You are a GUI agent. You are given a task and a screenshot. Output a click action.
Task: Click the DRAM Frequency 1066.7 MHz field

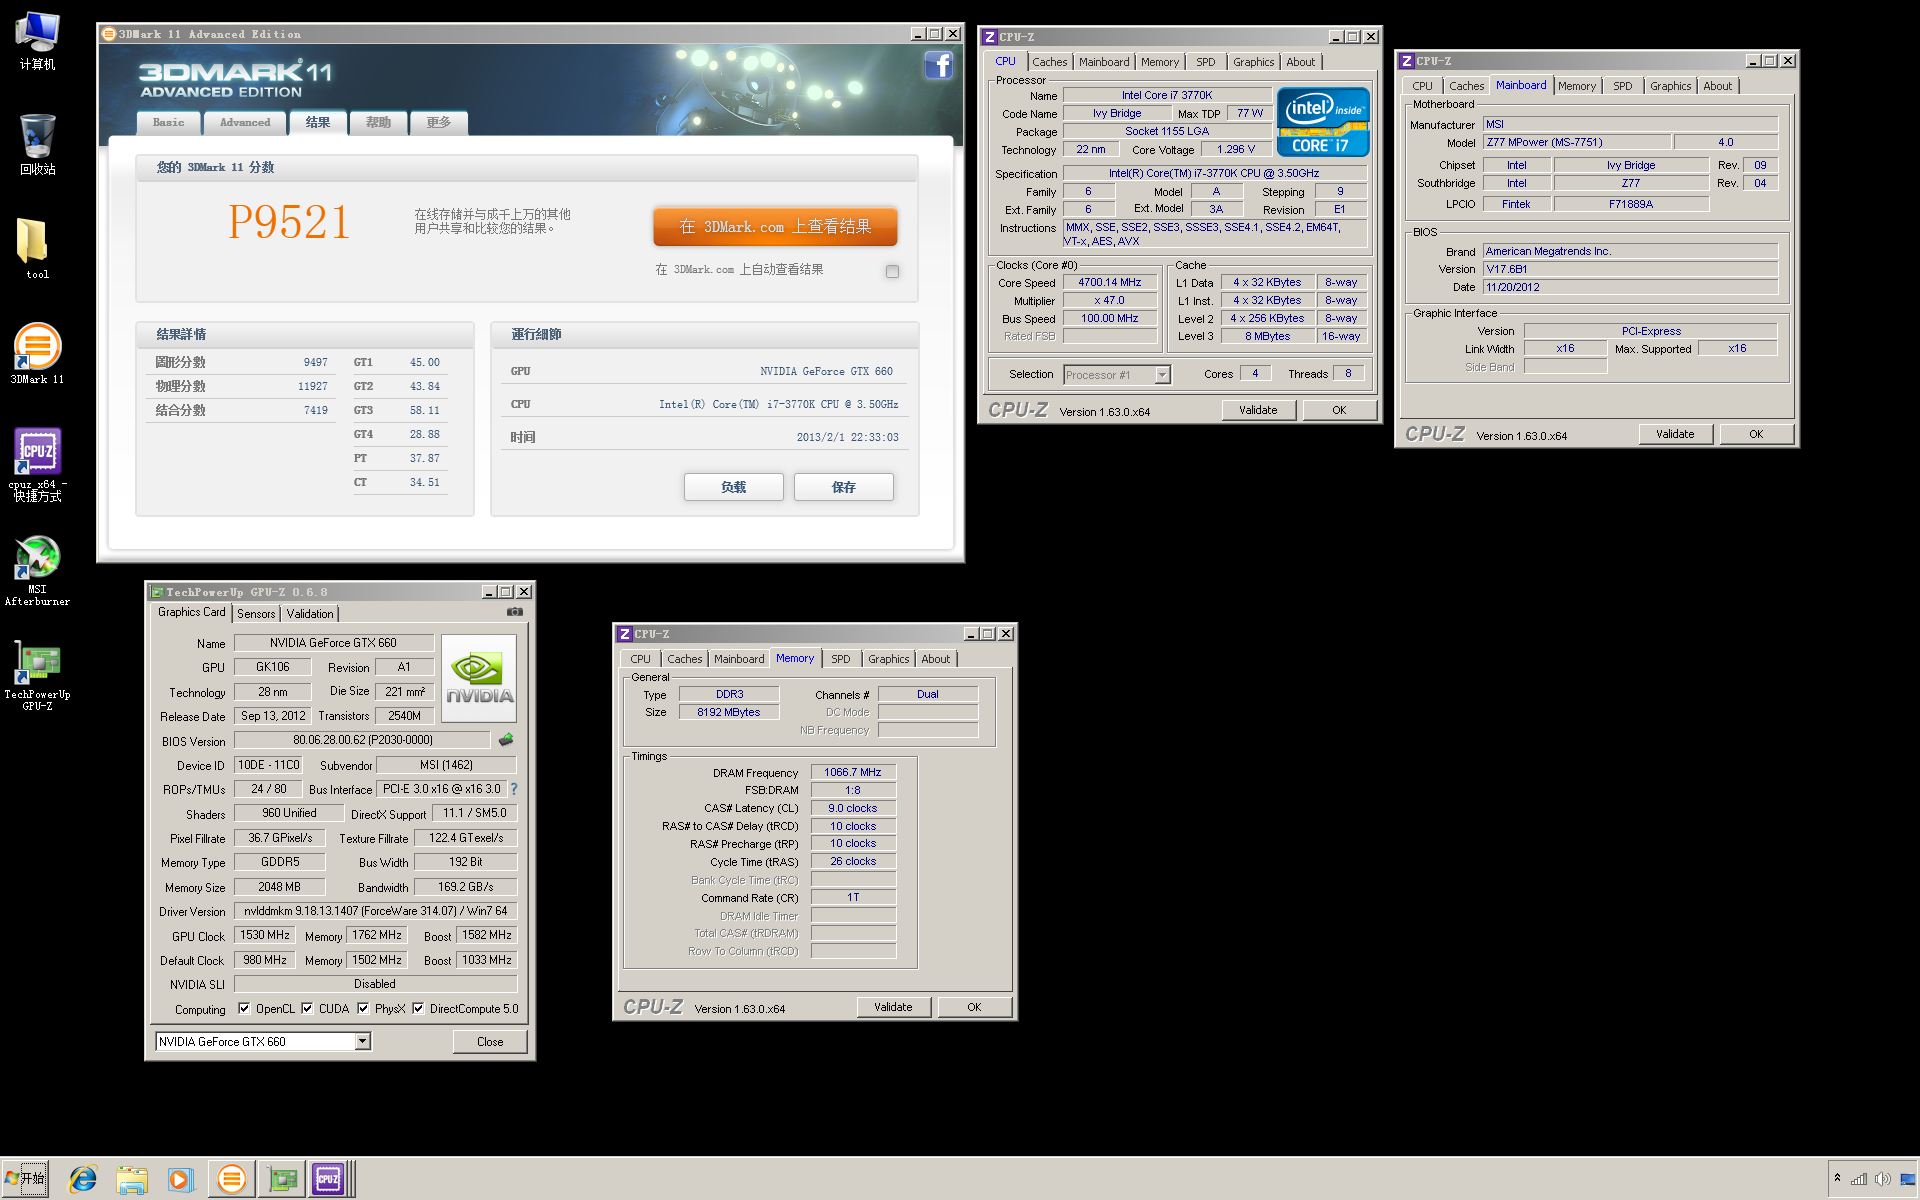853,772
